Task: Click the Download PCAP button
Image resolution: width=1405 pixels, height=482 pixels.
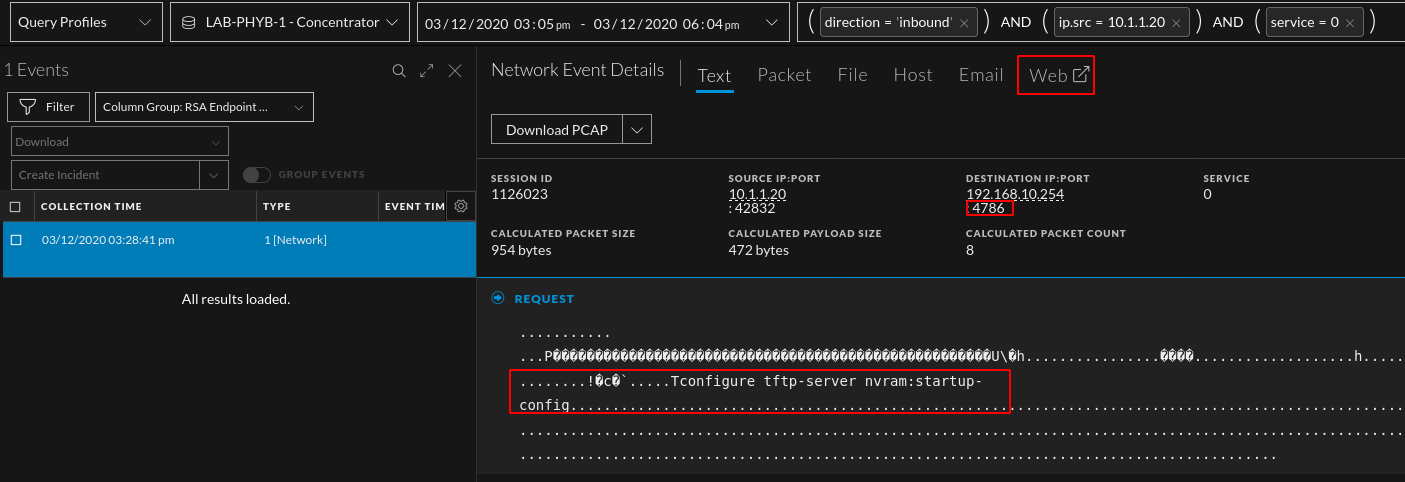Action: pos(556,130)
